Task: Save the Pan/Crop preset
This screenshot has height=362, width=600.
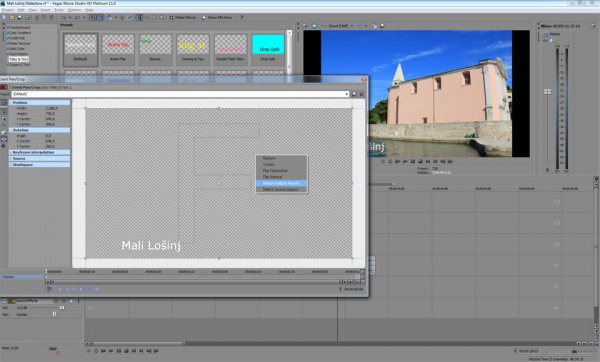Action: tap(354, 94)
